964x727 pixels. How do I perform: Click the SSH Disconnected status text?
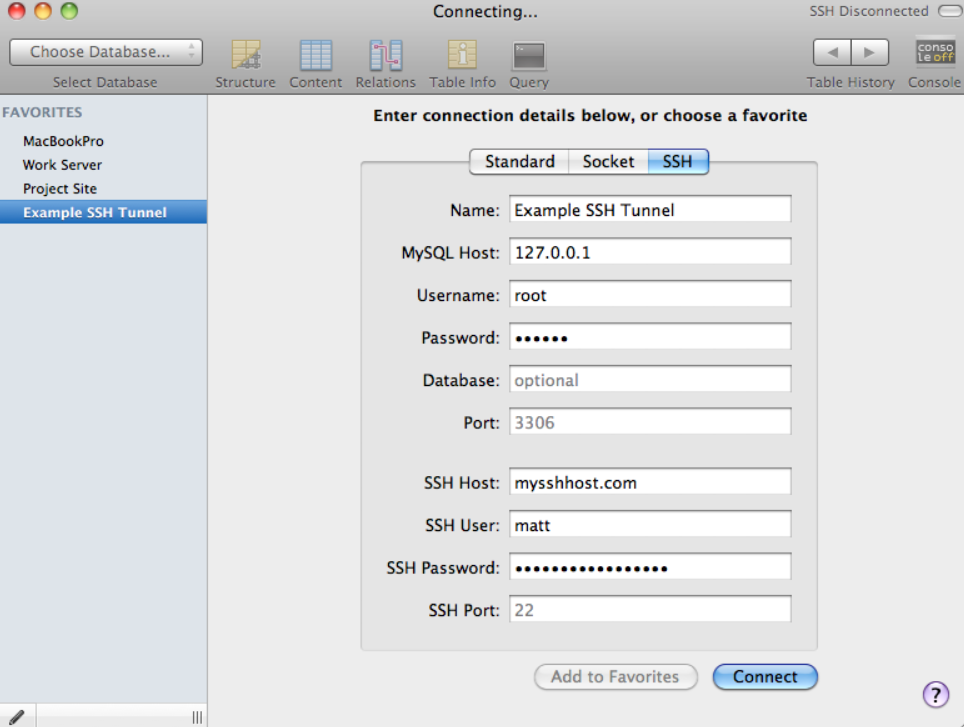pyautogui.click(x=869, y=11)
